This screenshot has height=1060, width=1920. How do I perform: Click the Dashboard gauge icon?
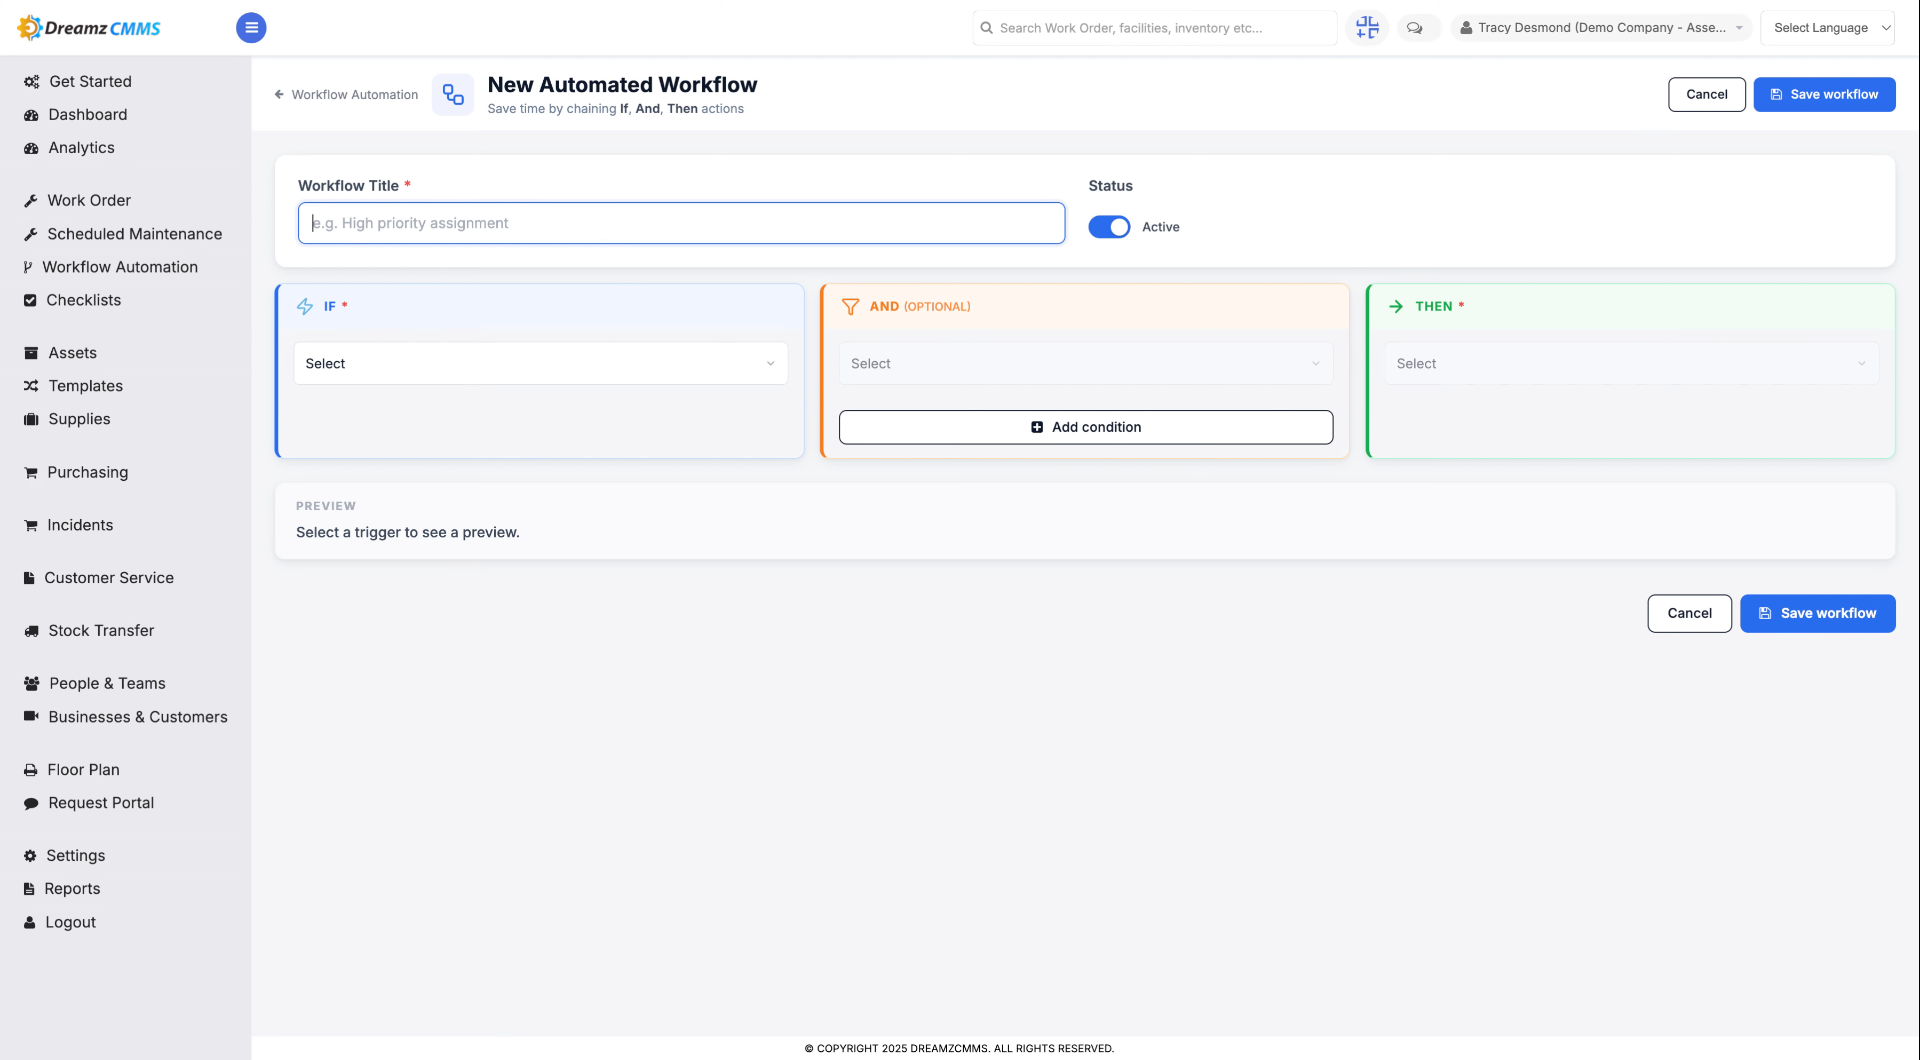[31, 115]
